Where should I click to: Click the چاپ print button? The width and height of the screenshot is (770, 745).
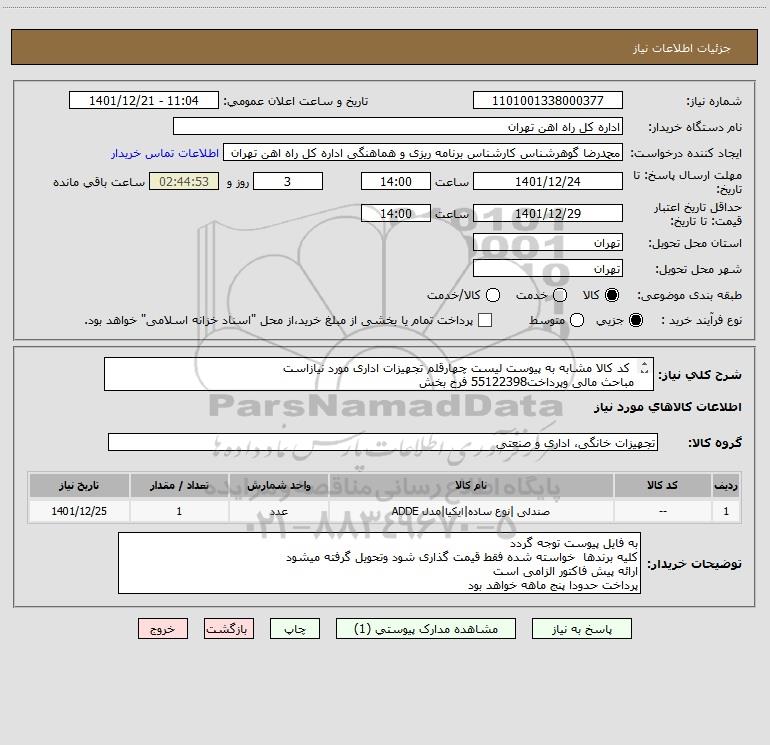click(295, 629)
